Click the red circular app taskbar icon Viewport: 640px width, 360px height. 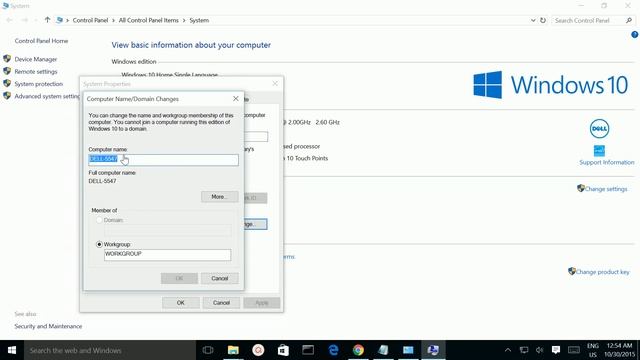(258, 350)
